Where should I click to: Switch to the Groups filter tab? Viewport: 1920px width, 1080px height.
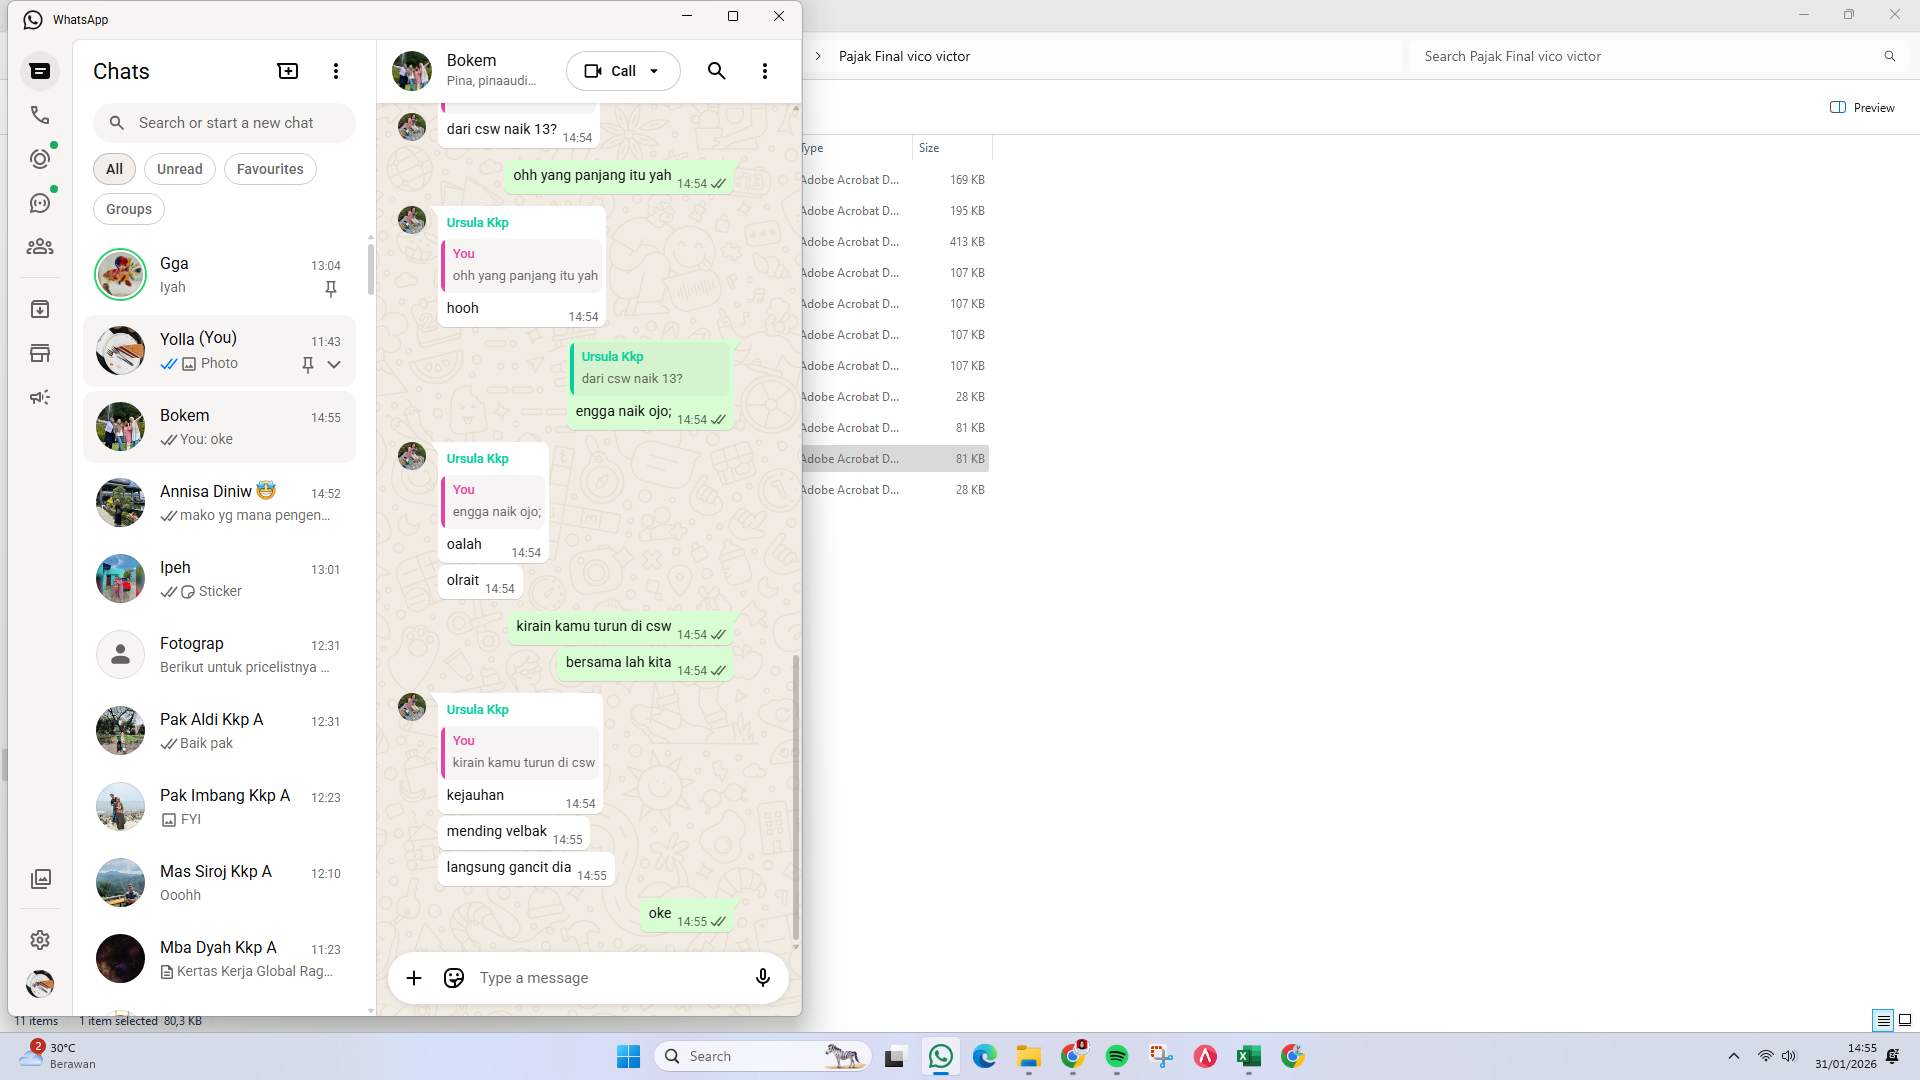pyautogui.click(x=128, y=208)
